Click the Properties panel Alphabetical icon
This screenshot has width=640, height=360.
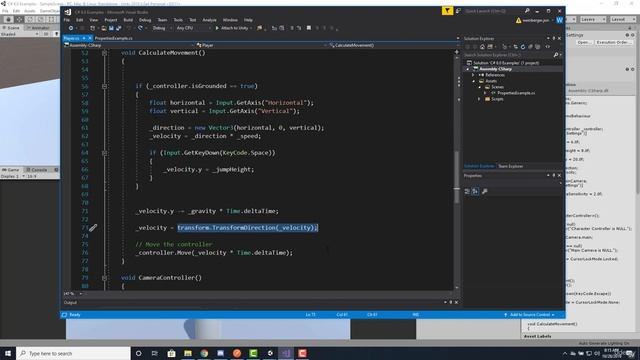[x=476, y=191]
